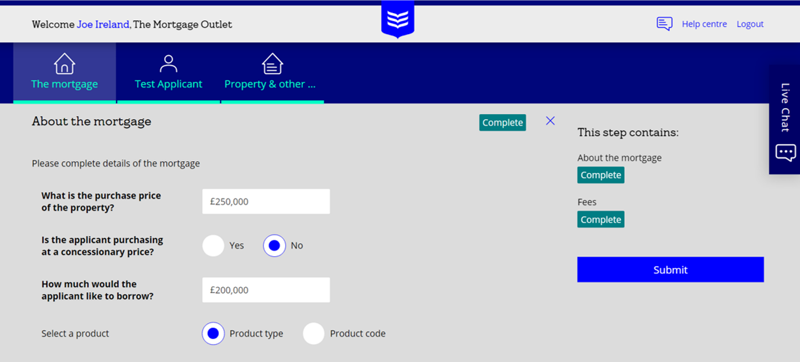This screenshot has height=362, width=800.
Task: Choose the Product code radio option
Action: click(314, 333)
